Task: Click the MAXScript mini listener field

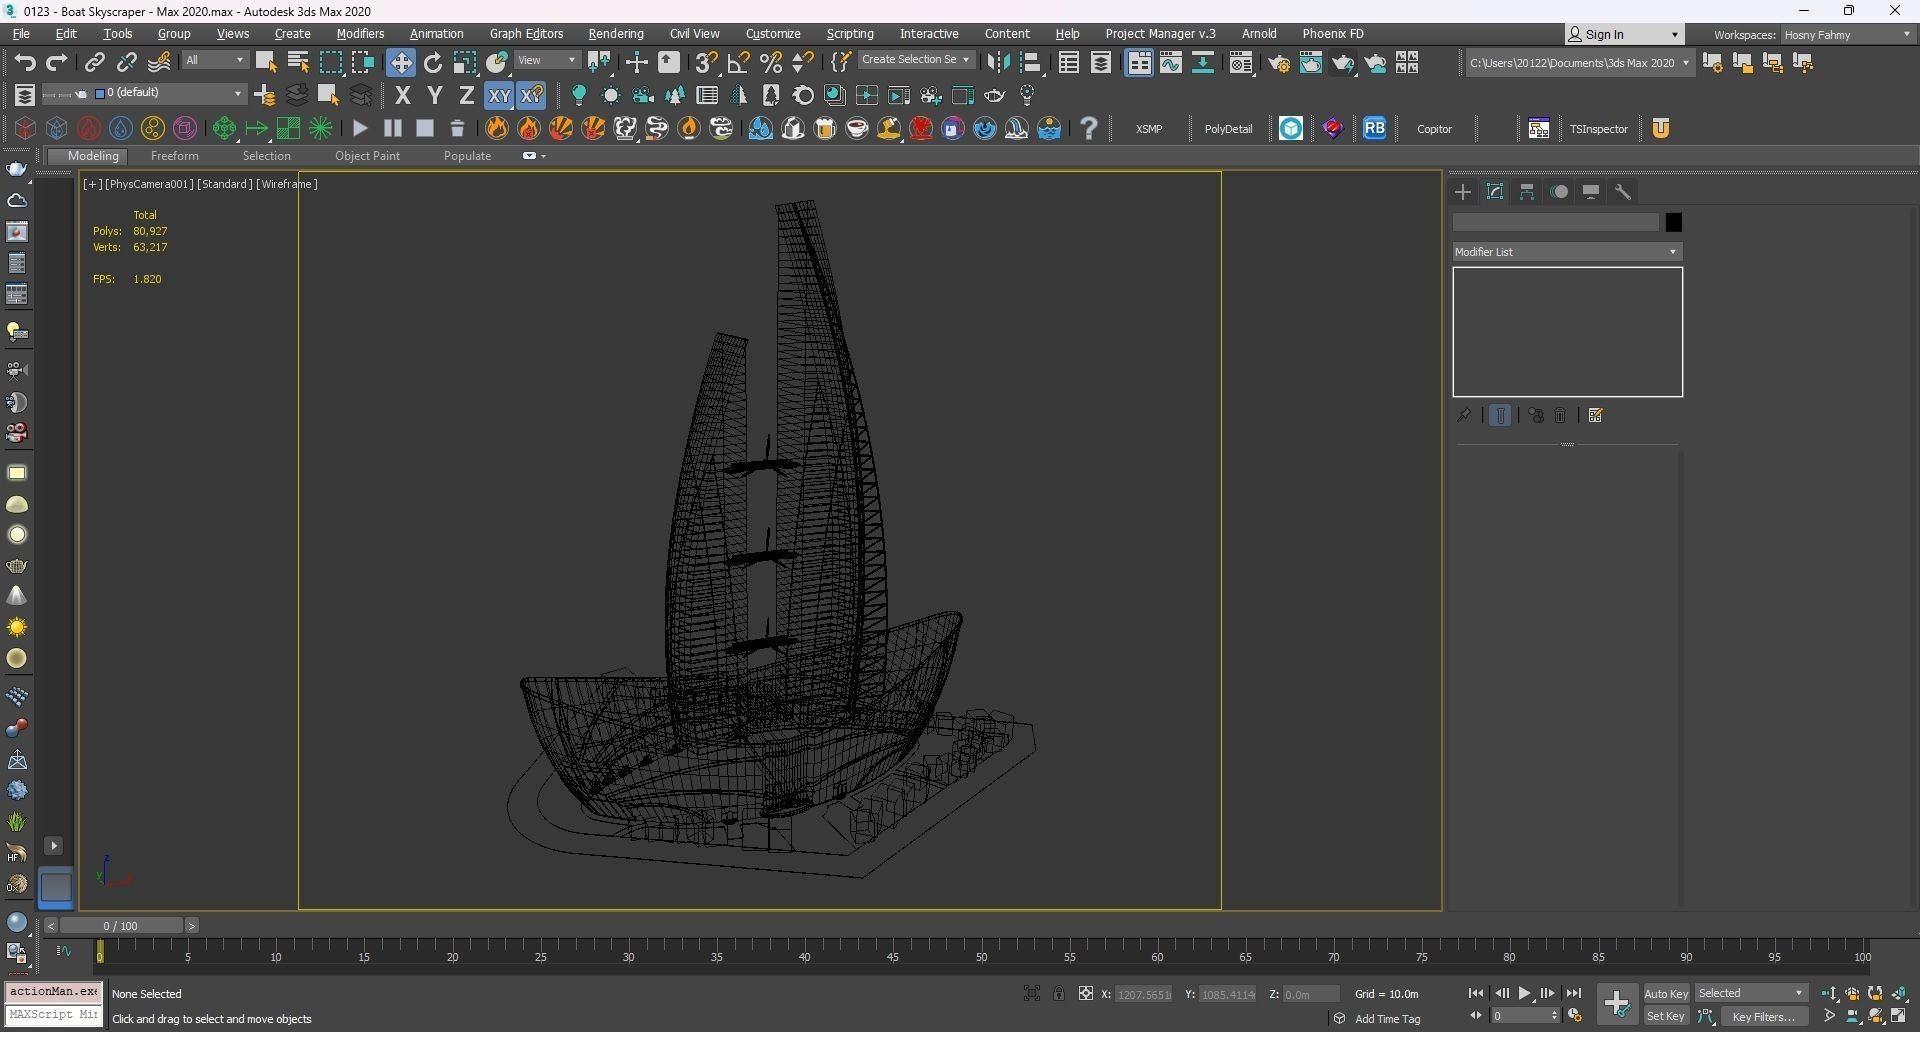Action: (x=54, y=1016)
